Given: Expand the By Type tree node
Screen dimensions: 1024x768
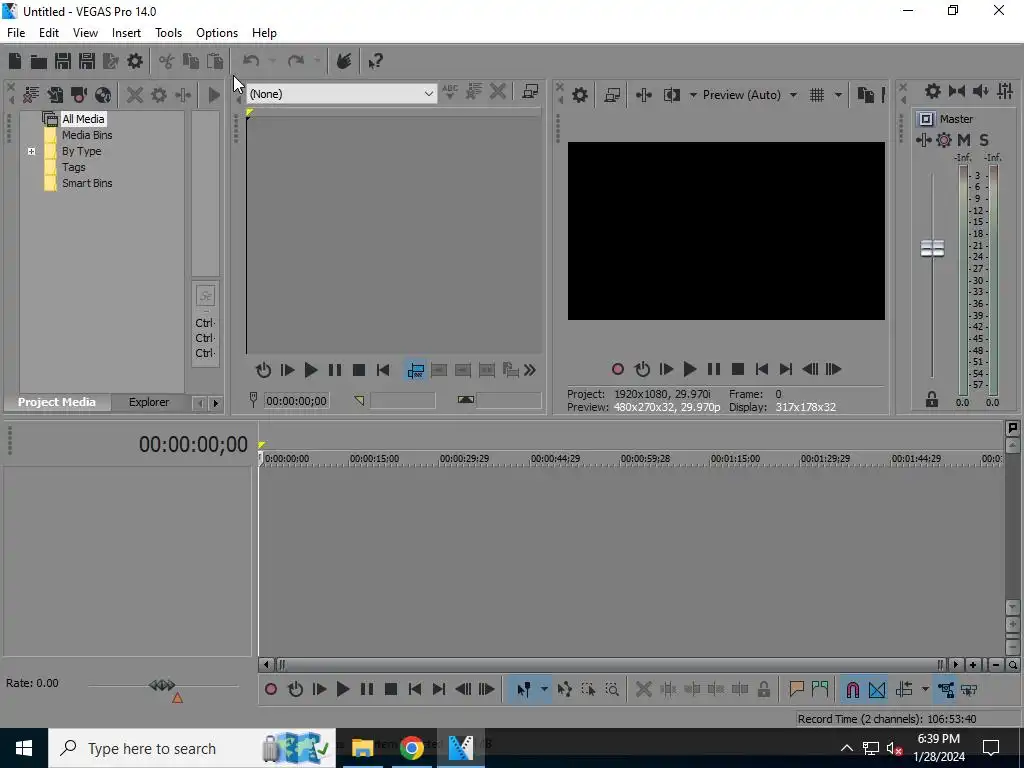Looking at the screenshot, I should (31, 152).
